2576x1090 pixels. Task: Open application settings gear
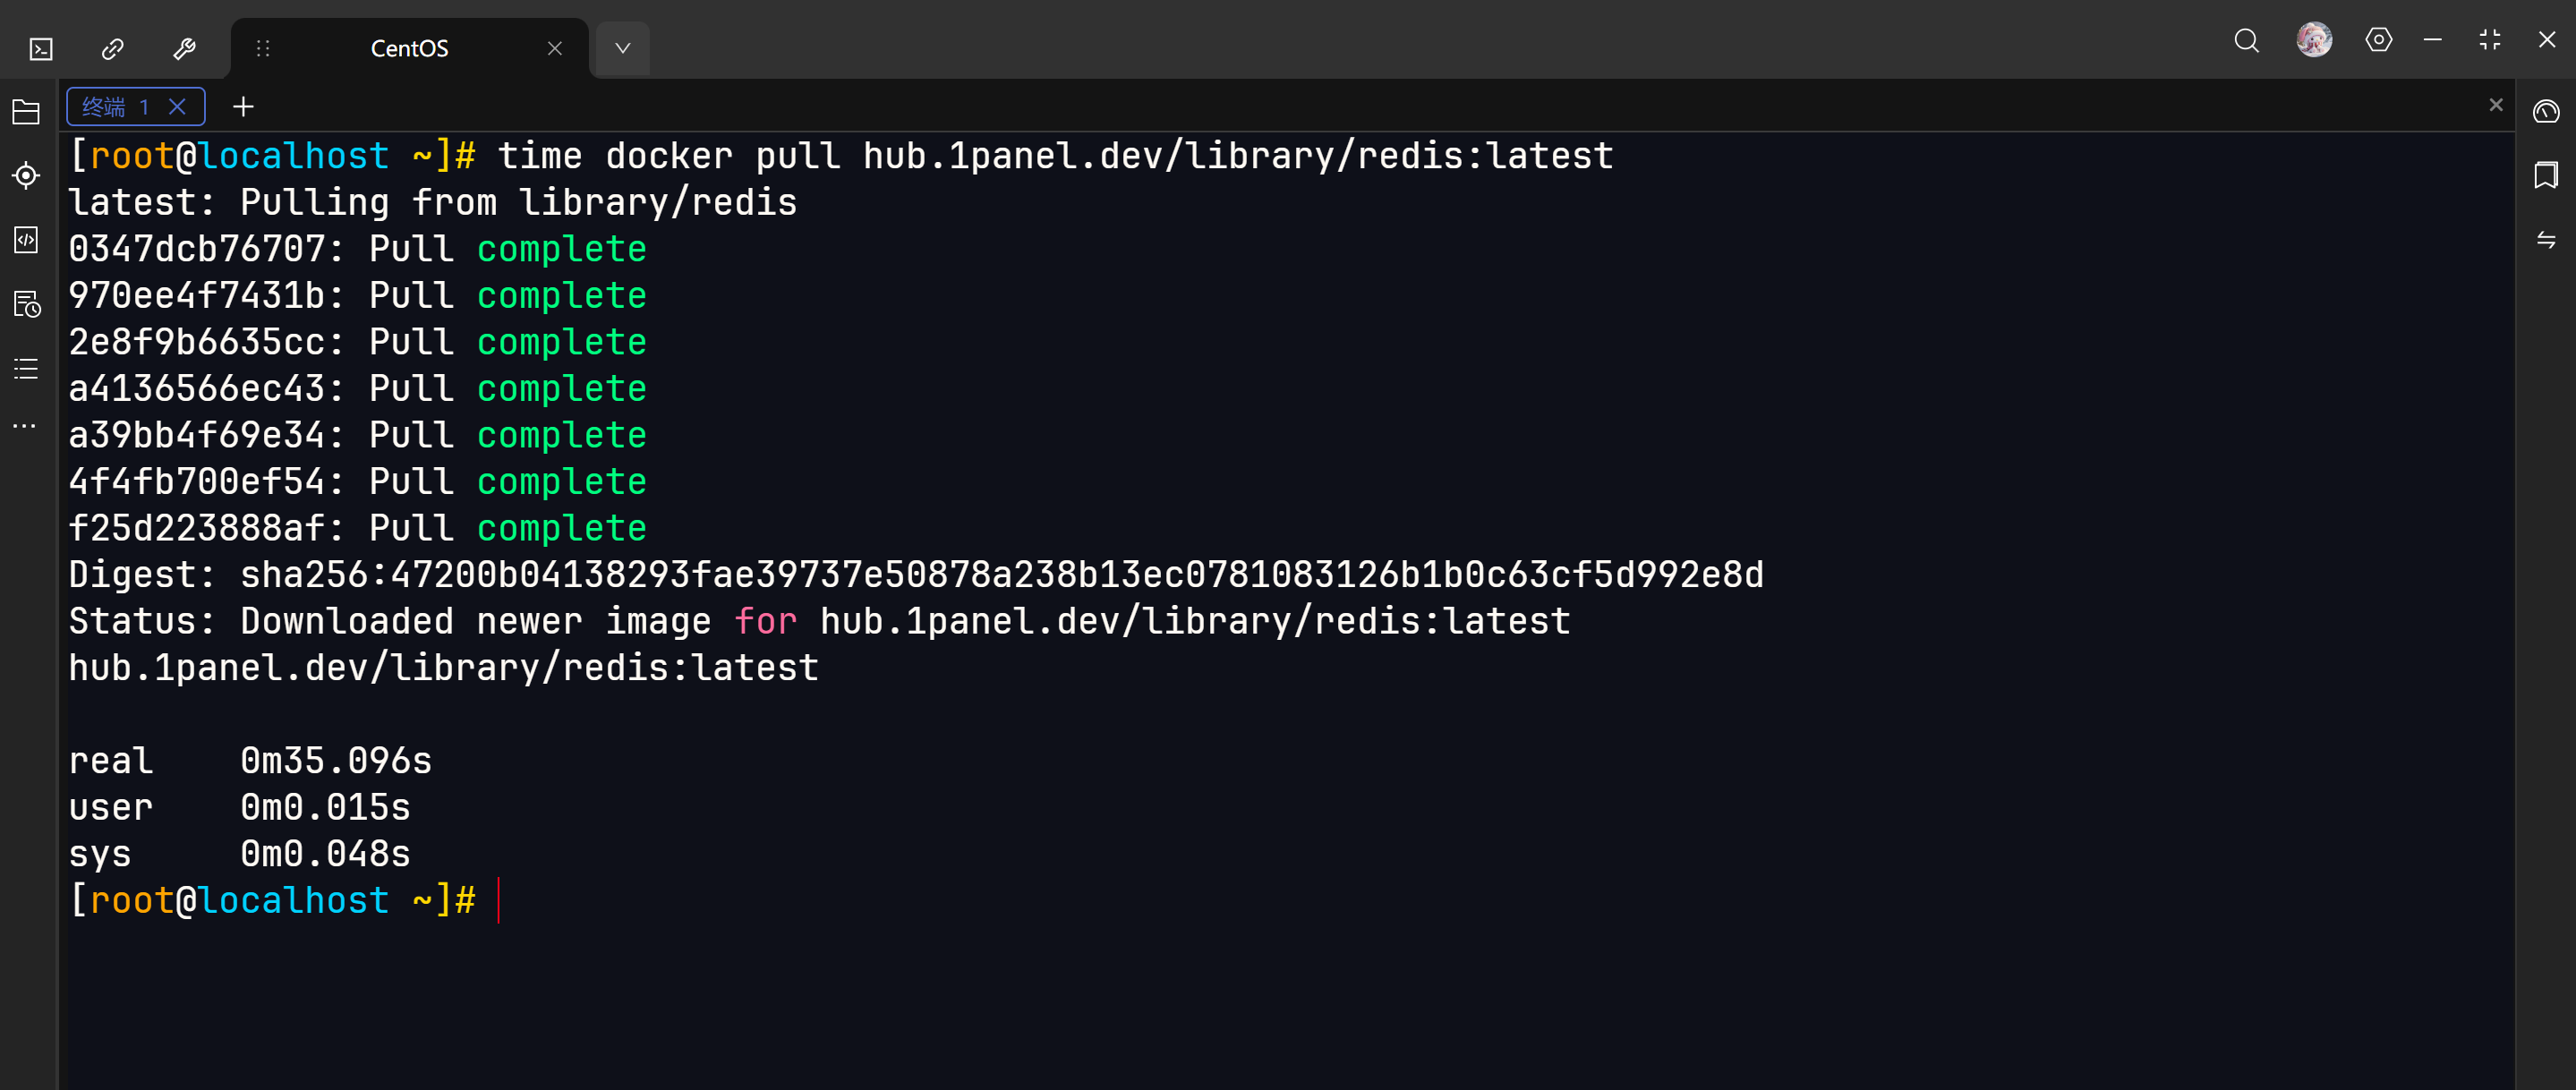pyautogui.click(x=2379, y=41)
